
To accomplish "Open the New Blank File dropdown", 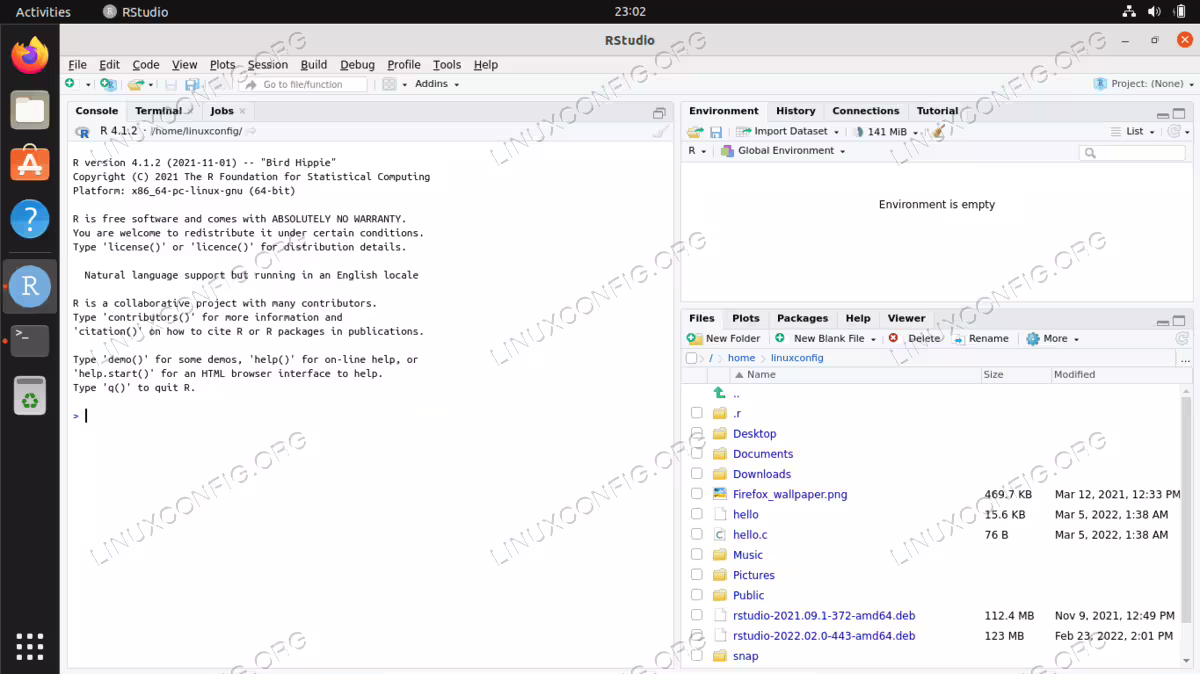I will point(826,338).
